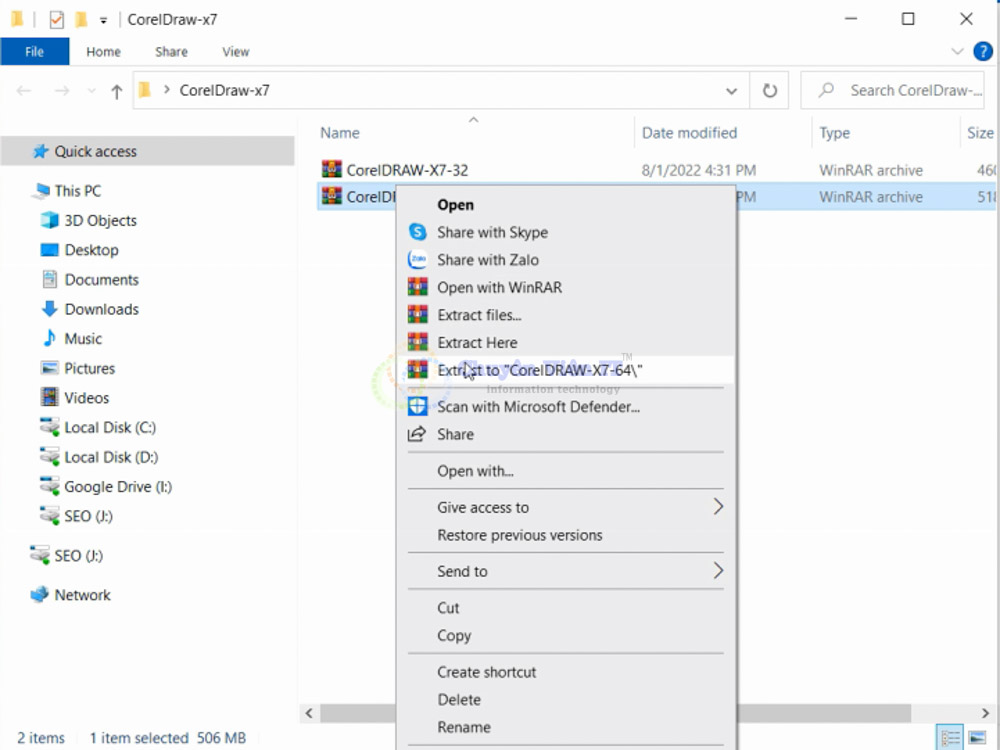The height and width of the screenshot is (750, 1000).
Task: Expand the address bar history dropdown
Action: tap(732, 91)
